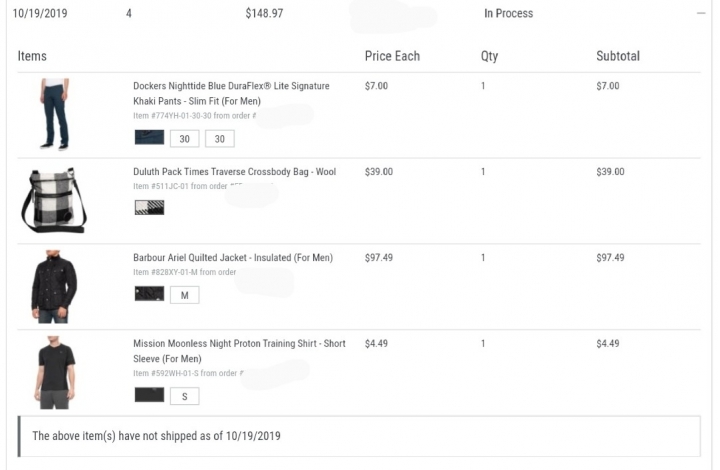720x470 pixels.
Task: Click the plaid color swatch for the Duluth bag
Action: tap(149, 208)
